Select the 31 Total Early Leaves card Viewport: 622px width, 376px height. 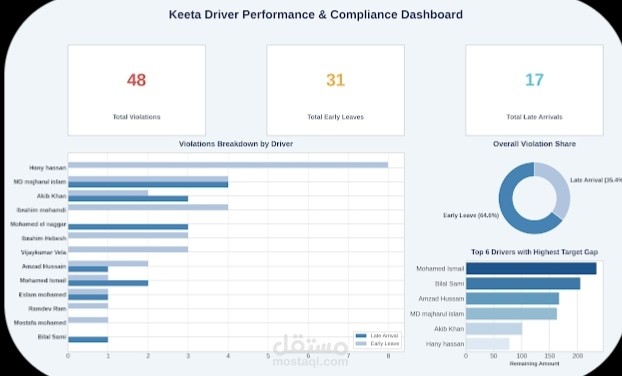[336, 90]
